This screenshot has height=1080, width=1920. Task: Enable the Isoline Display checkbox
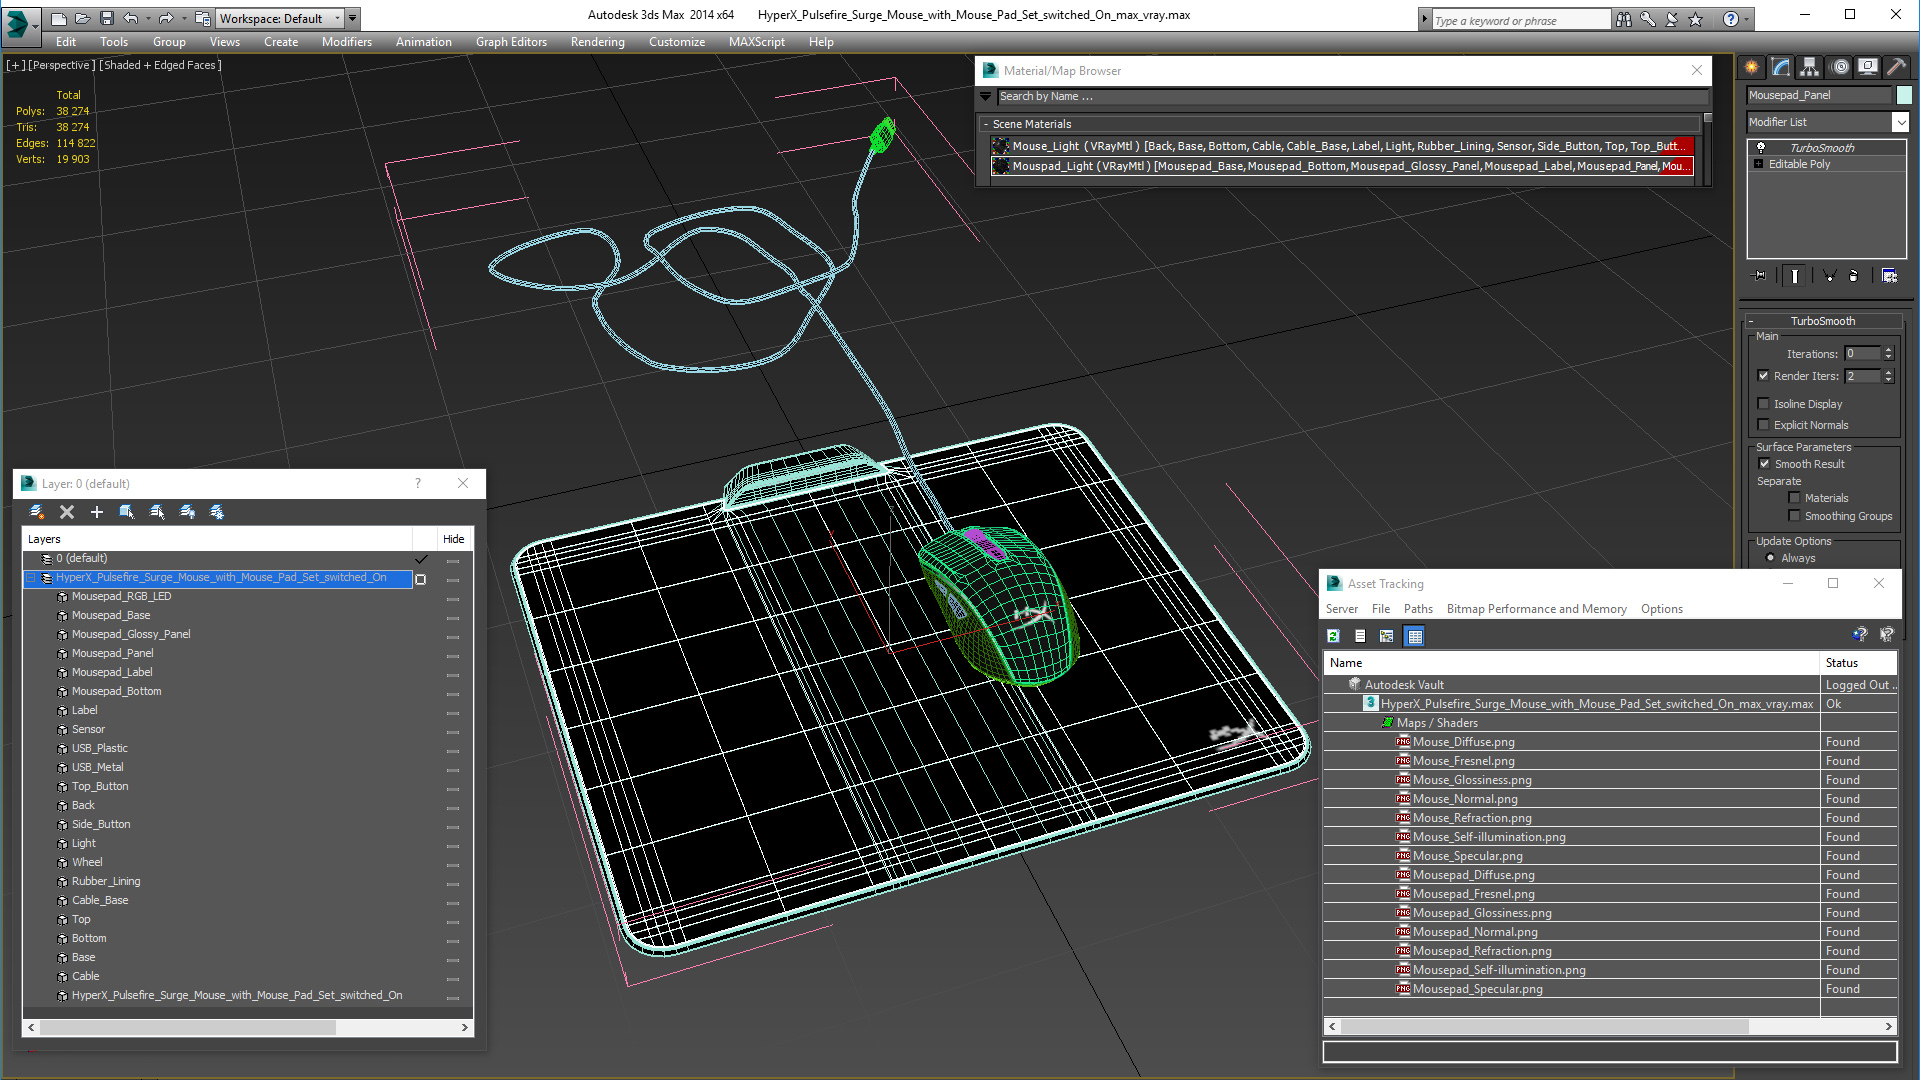pos(1764,404)
